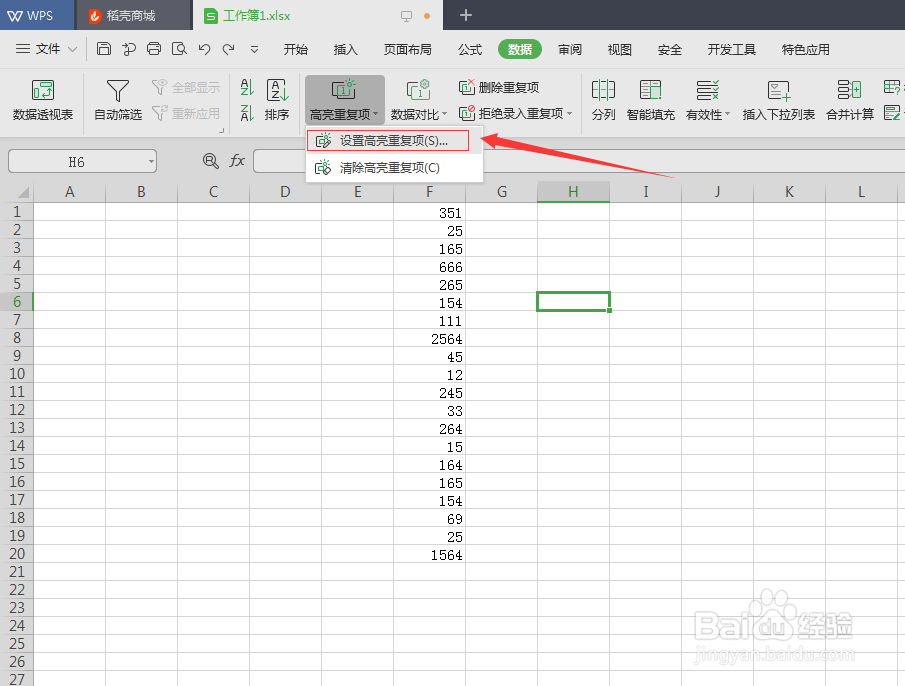Click the Select All corner triangle
The height and width of the screenshot is (686, 905).
(23, 192)
